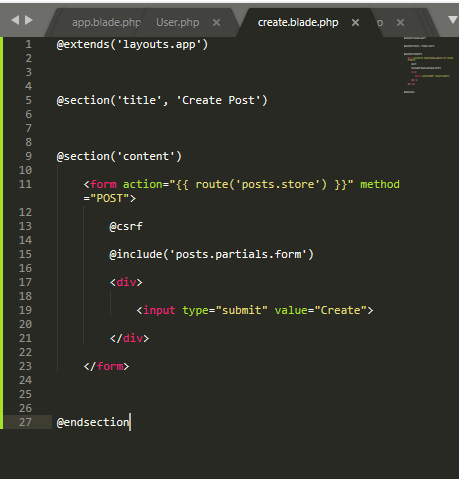Click 'posts.store' route string
Image resolution: width=459 pixels, height=479 pixels.
(281, 184)
